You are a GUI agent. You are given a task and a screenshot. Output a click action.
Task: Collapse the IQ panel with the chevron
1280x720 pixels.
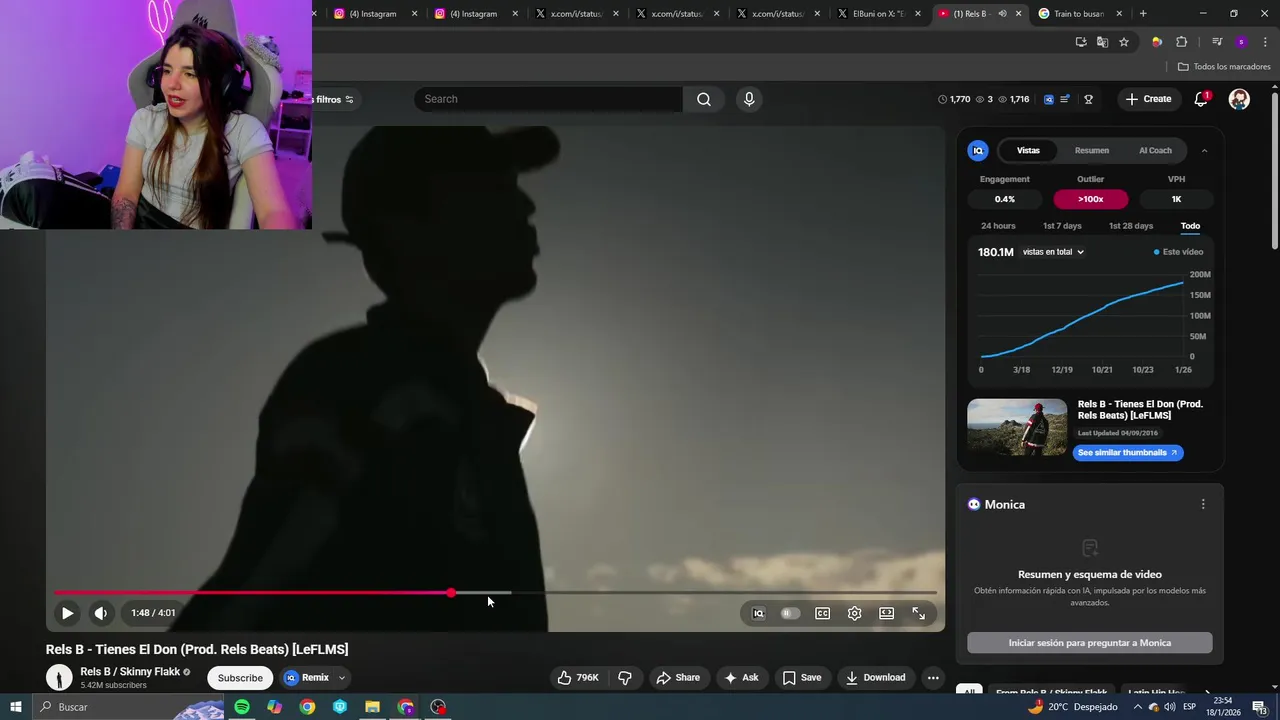coord(1204,150)
